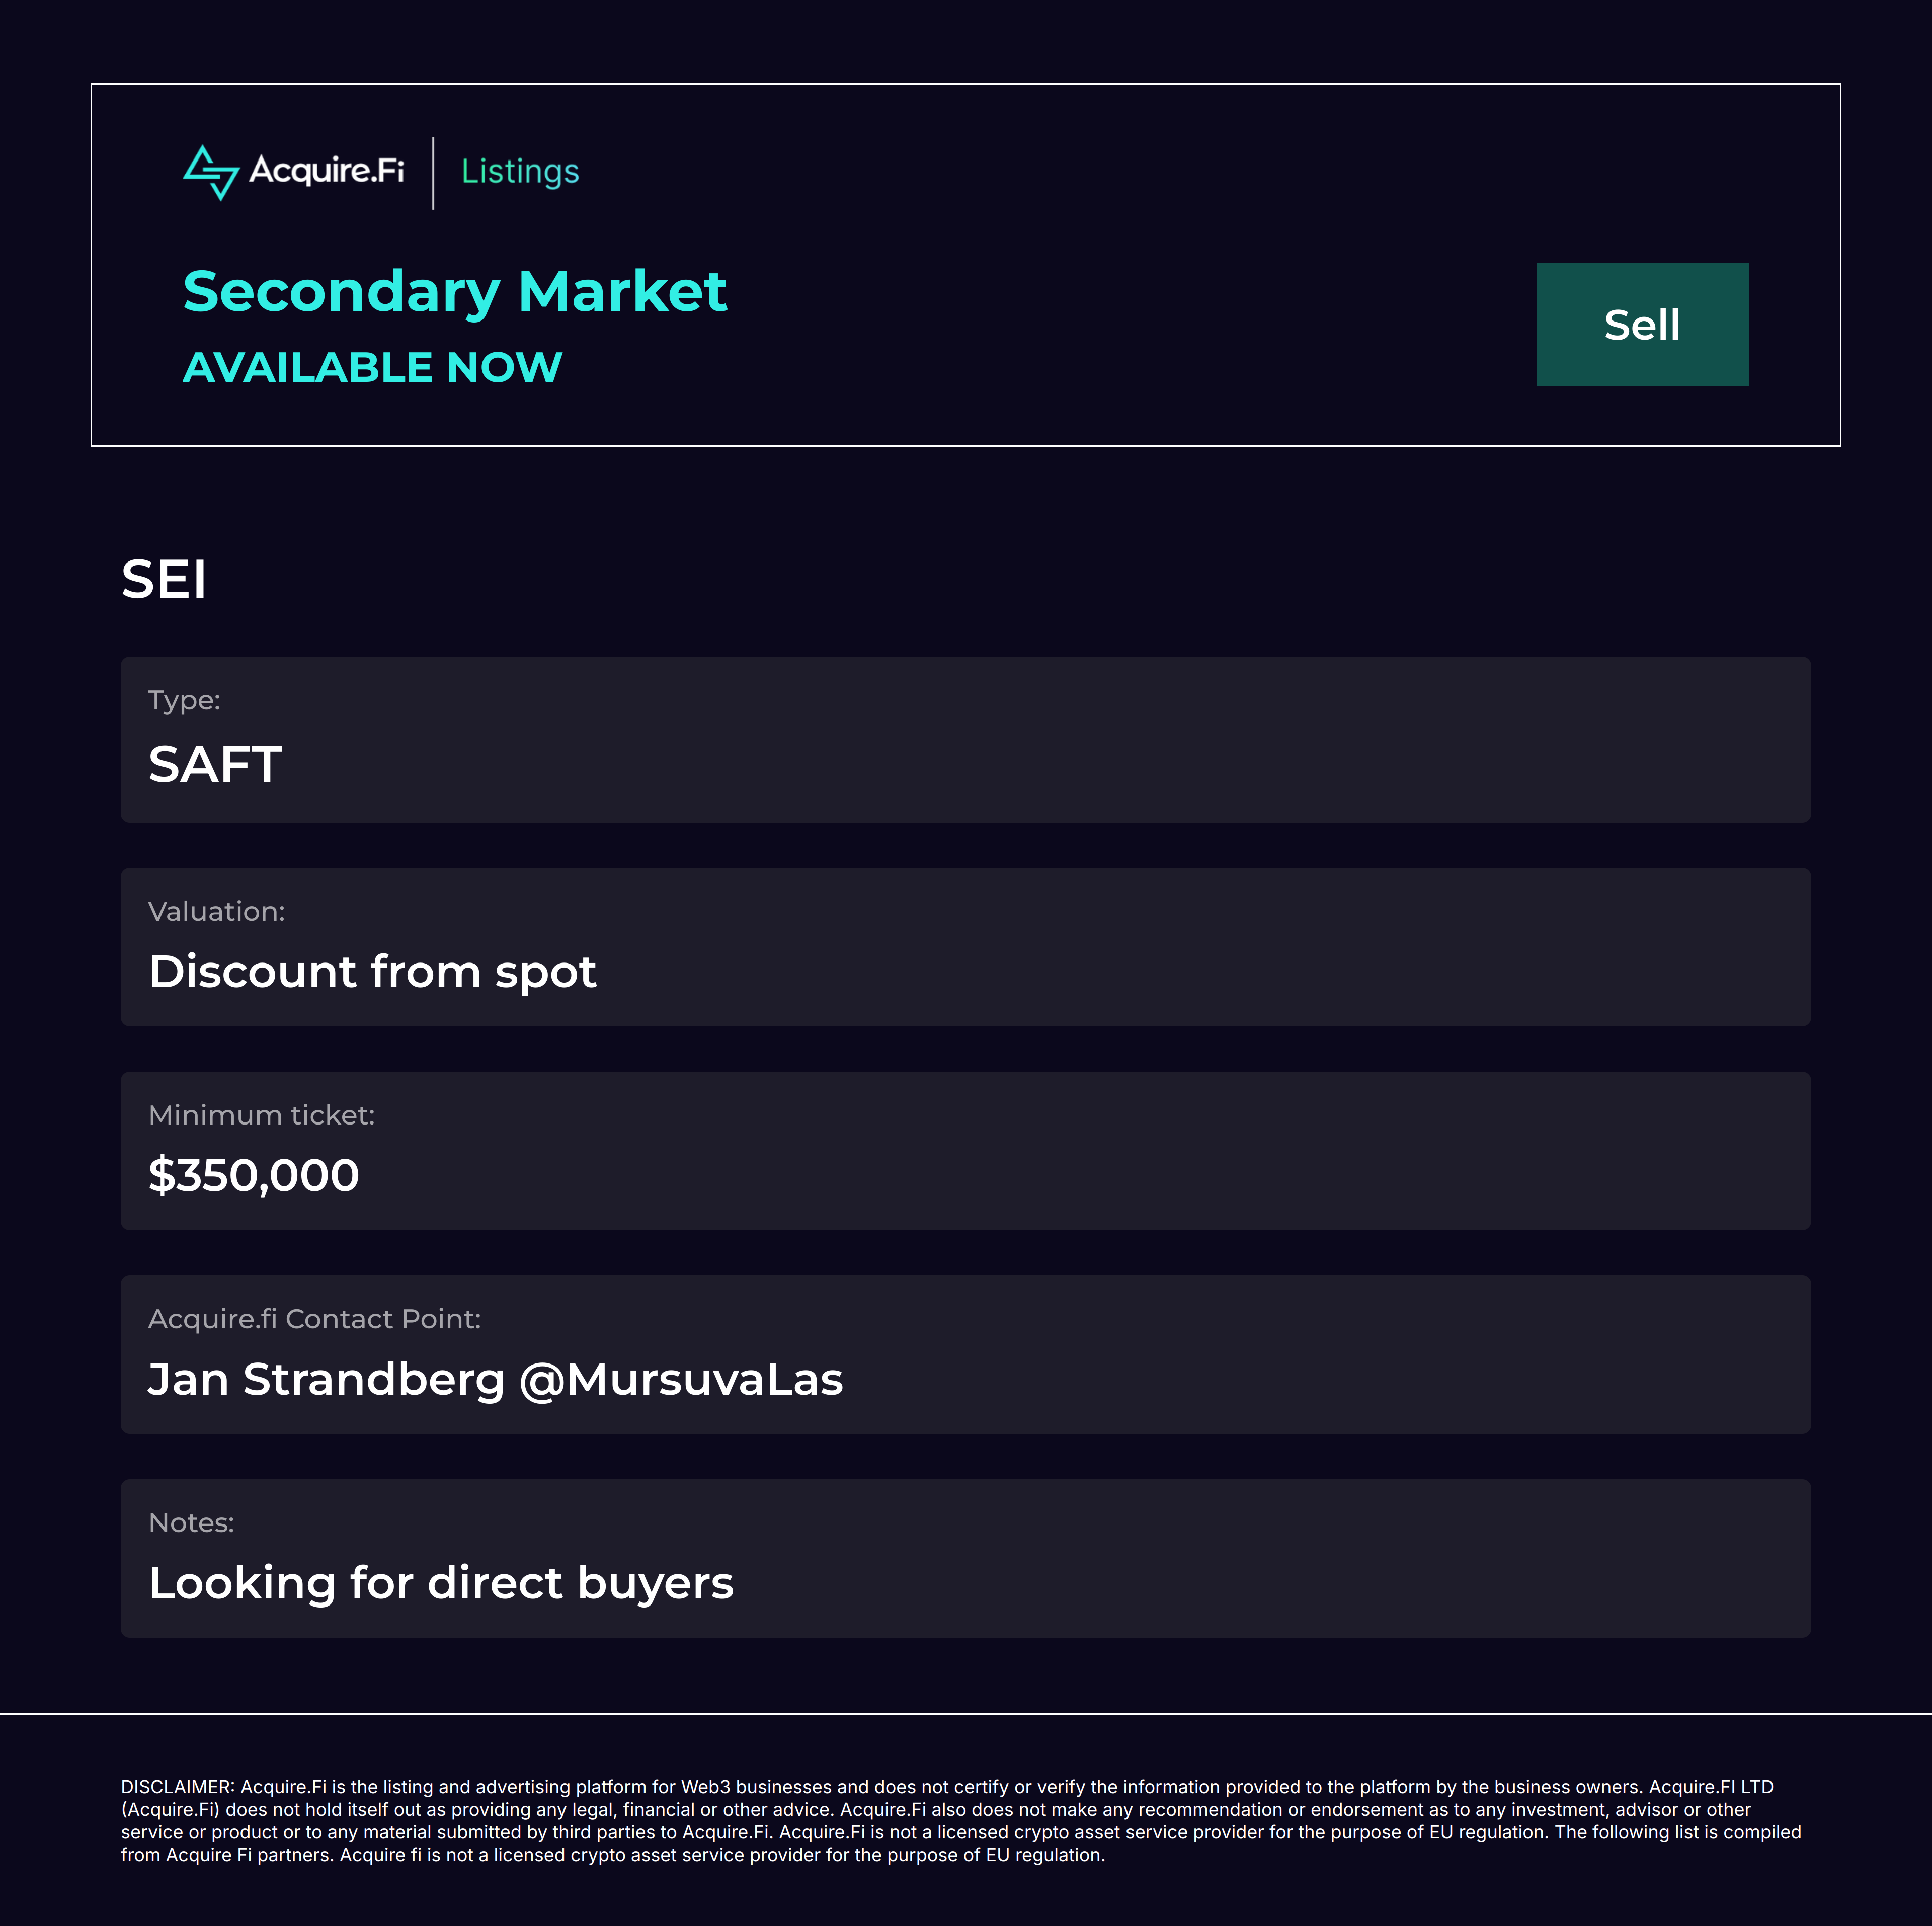Open the @MursuvaLas contact handle
Screen dimensions: 1932x1926
681,1379
